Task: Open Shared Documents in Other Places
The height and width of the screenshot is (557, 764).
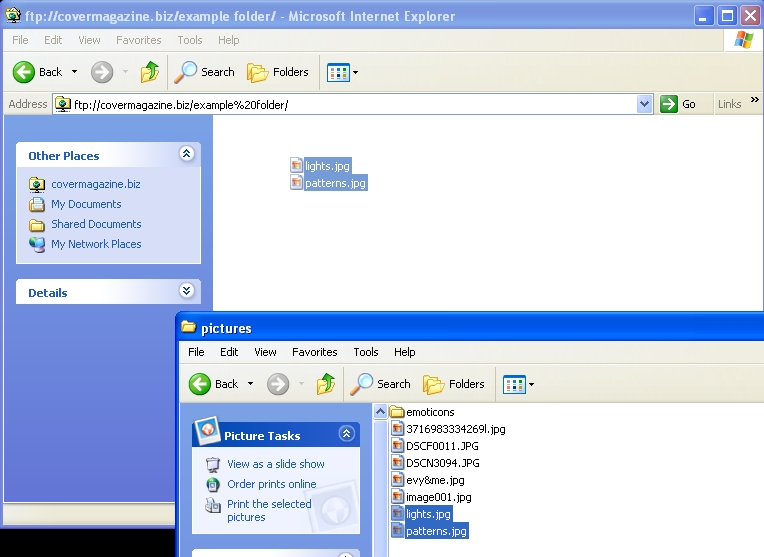Action: pos(96,224)
